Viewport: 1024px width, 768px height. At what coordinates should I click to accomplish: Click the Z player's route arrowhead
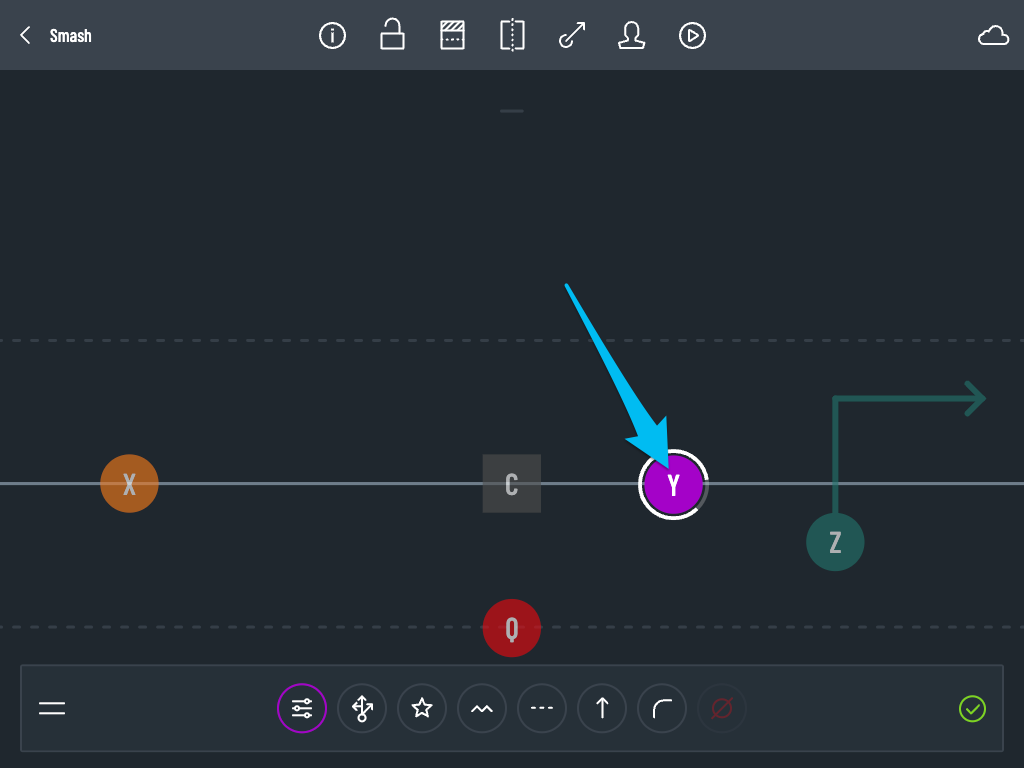tap(975, 398)
